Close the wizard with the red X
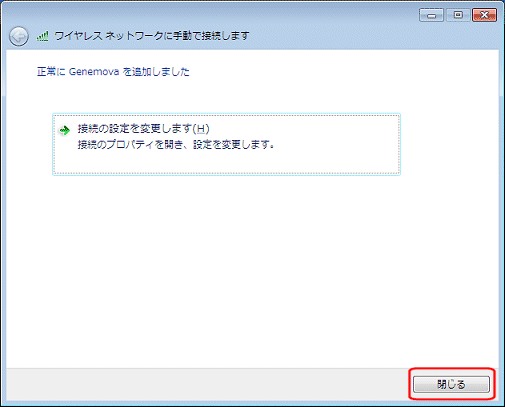 (x=484, y=15)
